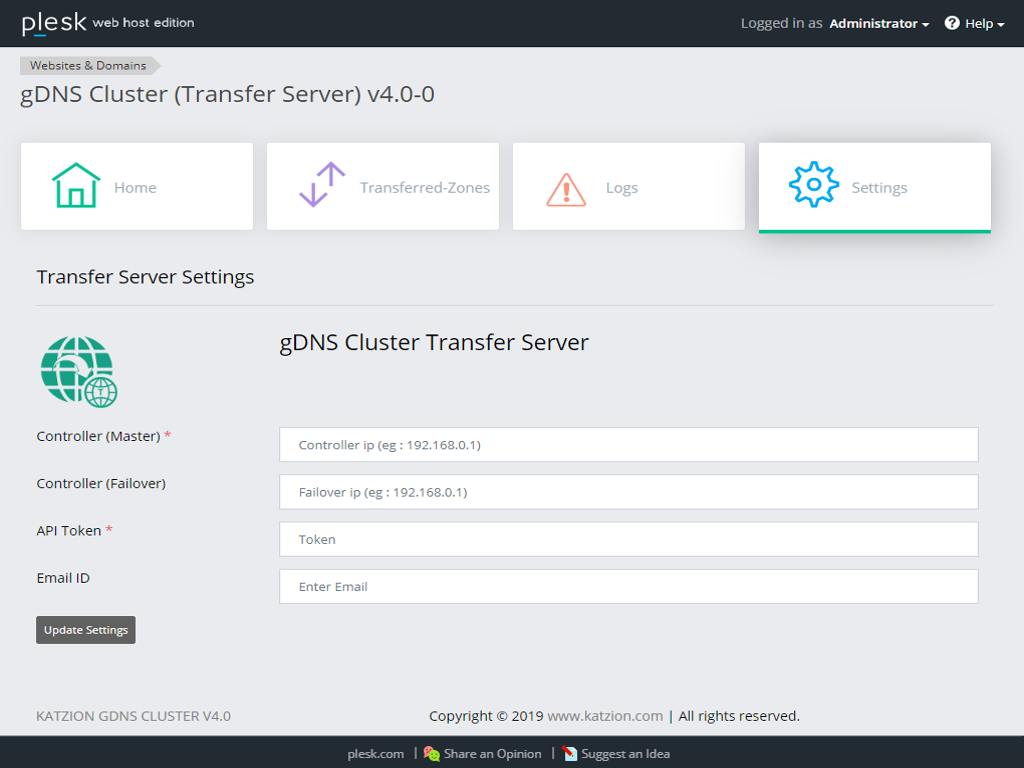Viewport: 1024px width, 768px height.
Task: Click the gDNS globe logo icon
Action: click(79, 371)
